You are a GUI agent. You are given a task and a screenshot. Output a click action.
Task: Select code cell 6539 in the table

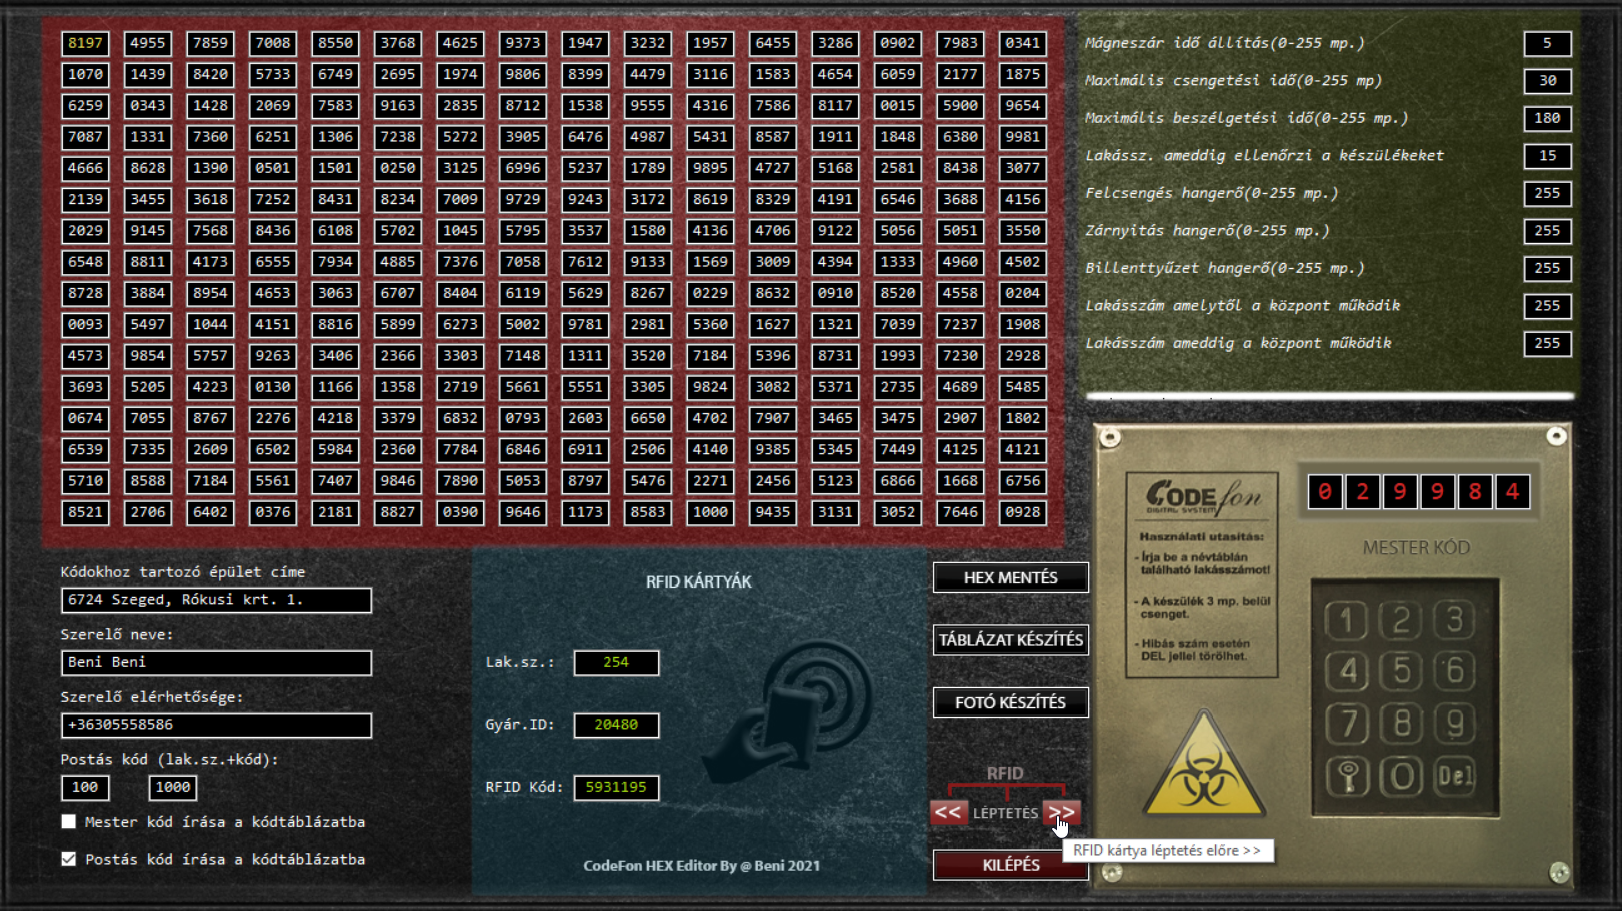coord(85,450)
